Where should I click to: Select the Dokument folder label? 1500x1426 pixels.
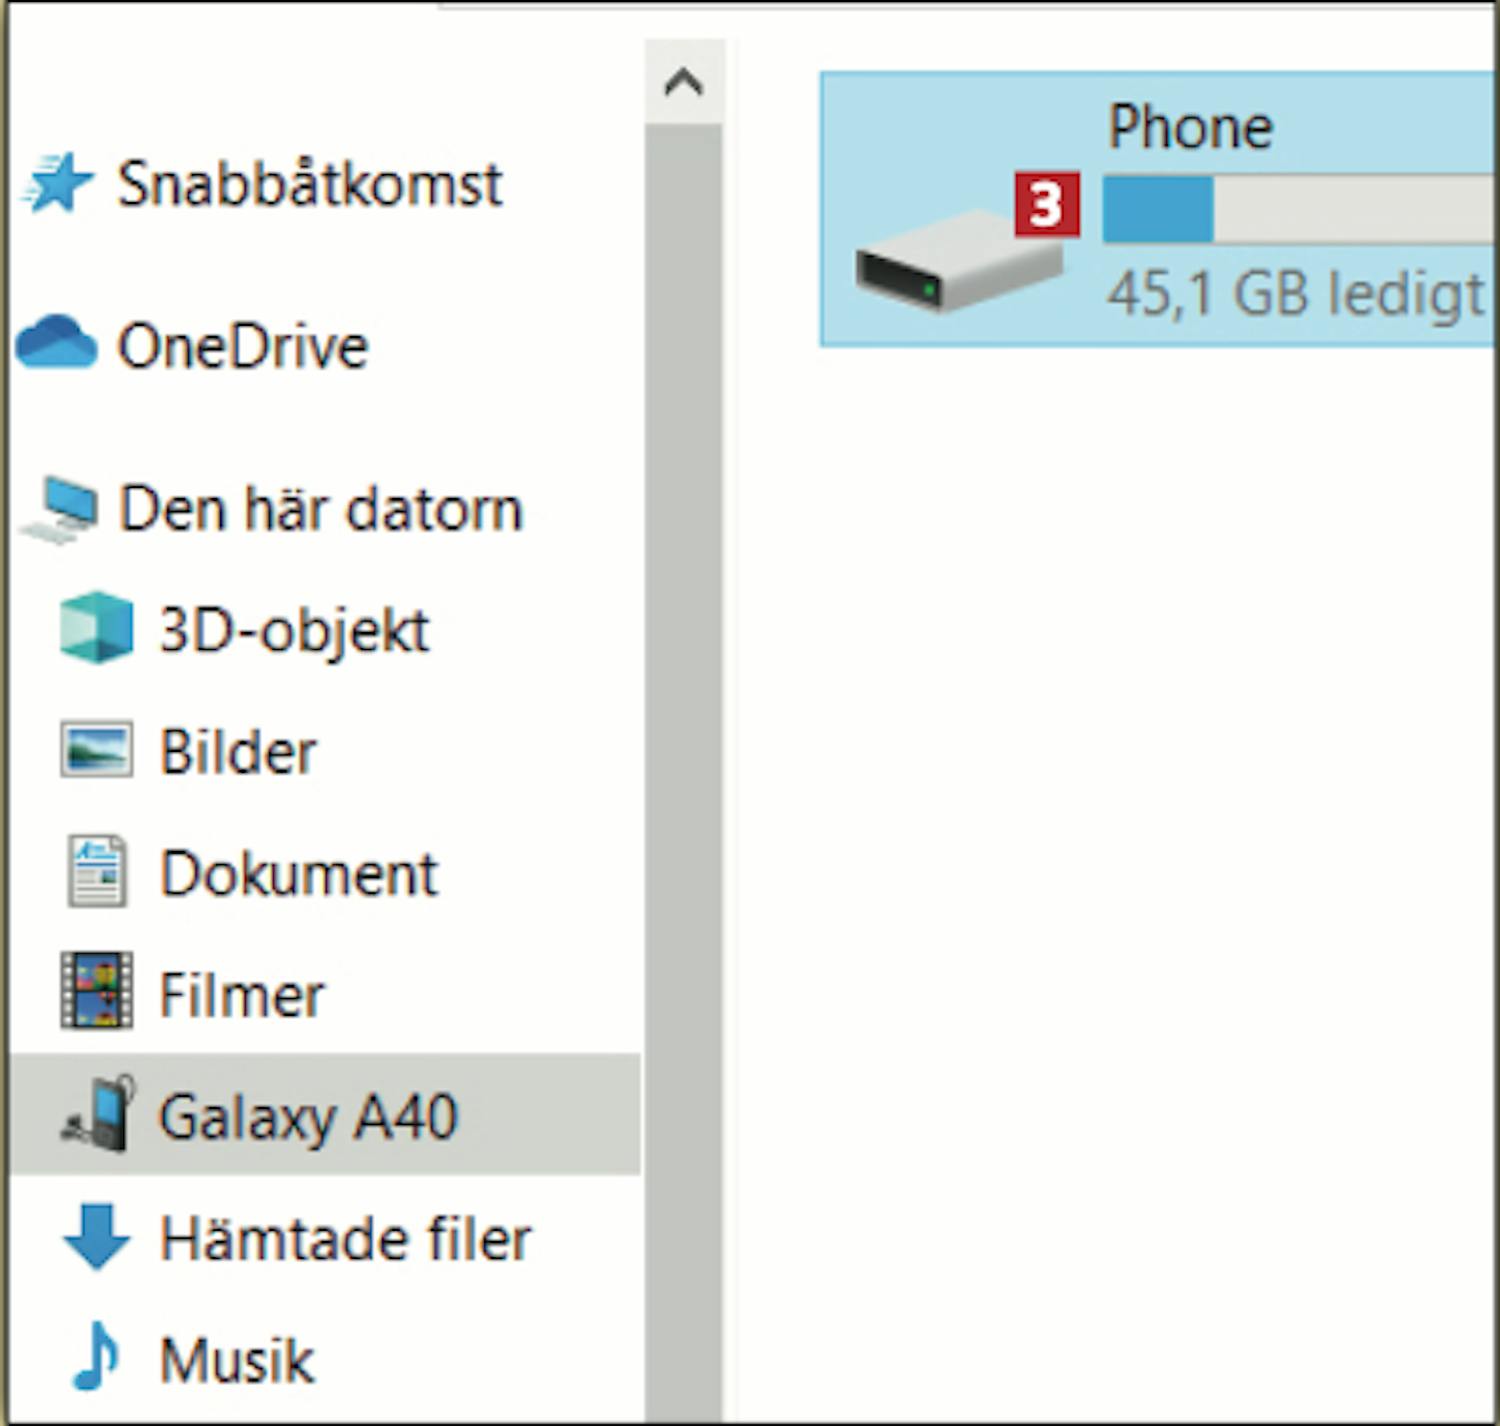299,873
